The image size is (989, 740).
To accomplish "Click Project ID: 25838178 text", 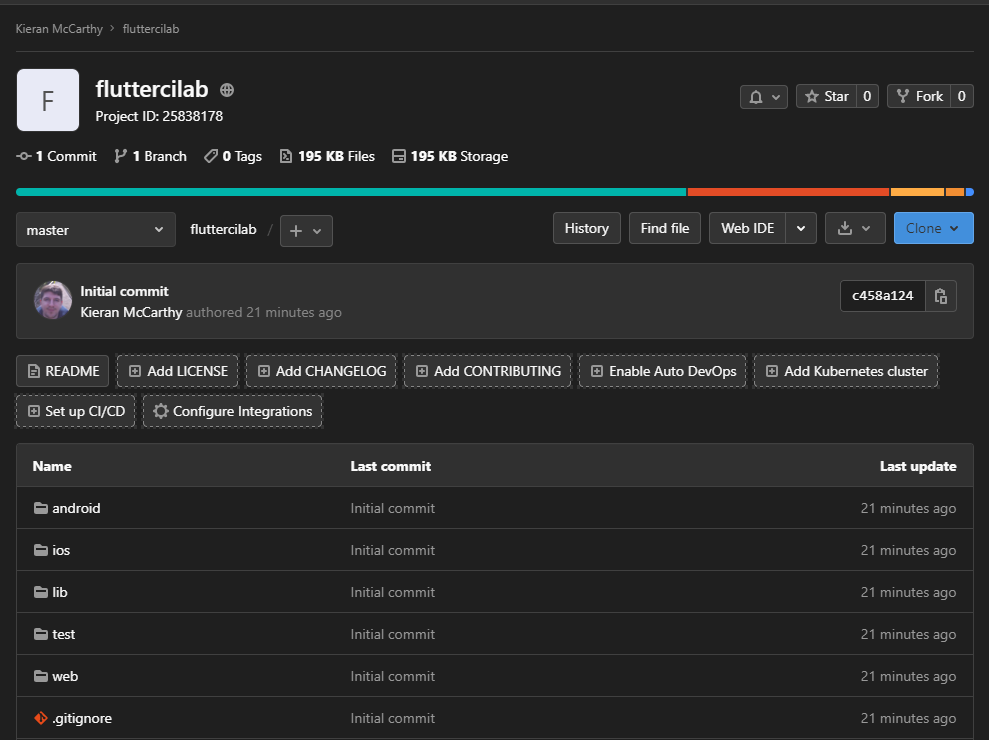I will (159, 116).
